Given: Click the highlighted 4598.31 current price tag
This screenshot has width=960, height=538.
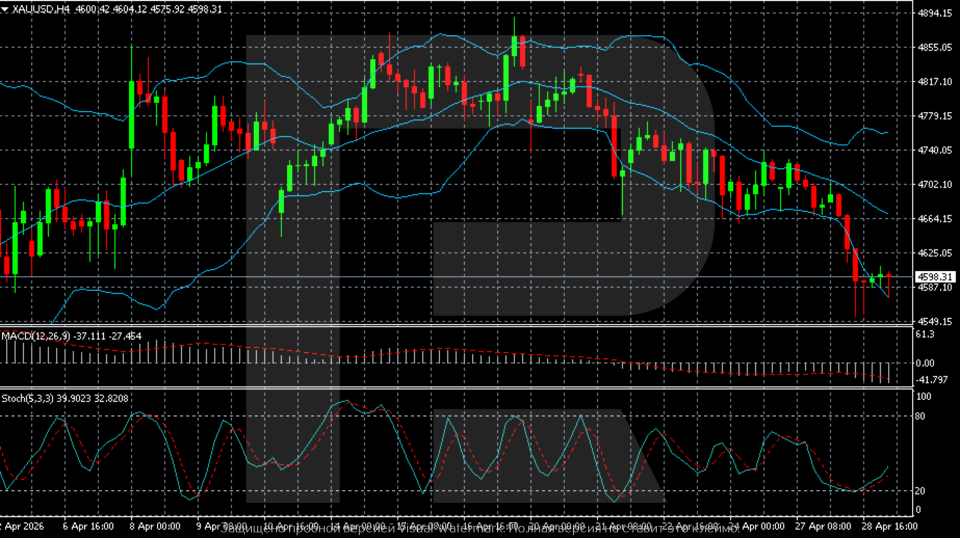Looking at the screenshot, I should click(932, 276).
